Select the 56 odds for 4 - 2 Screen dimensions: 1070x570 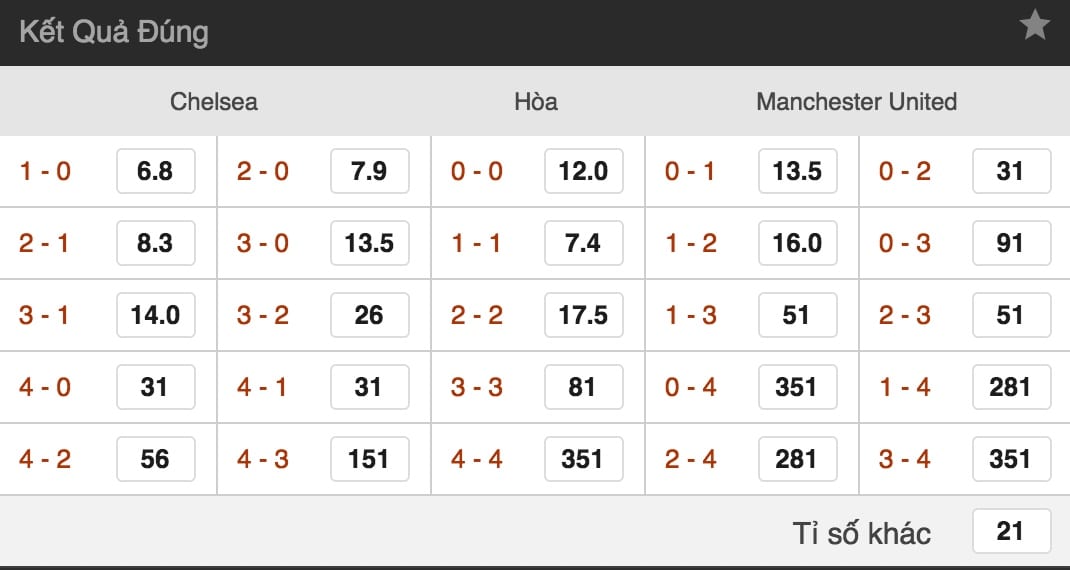[155, 459]
